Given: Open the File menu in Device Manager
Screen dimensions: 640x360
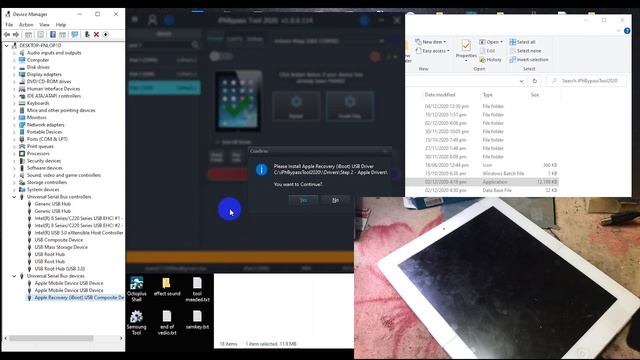Looking at the screenshot, I should pyautogui.click(x=9, y=25).
